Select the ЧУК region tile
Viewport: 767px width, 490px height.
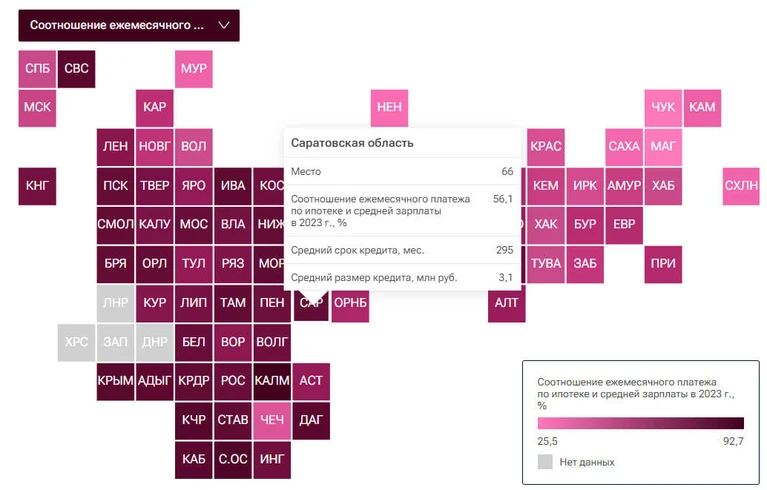point(663,108)
